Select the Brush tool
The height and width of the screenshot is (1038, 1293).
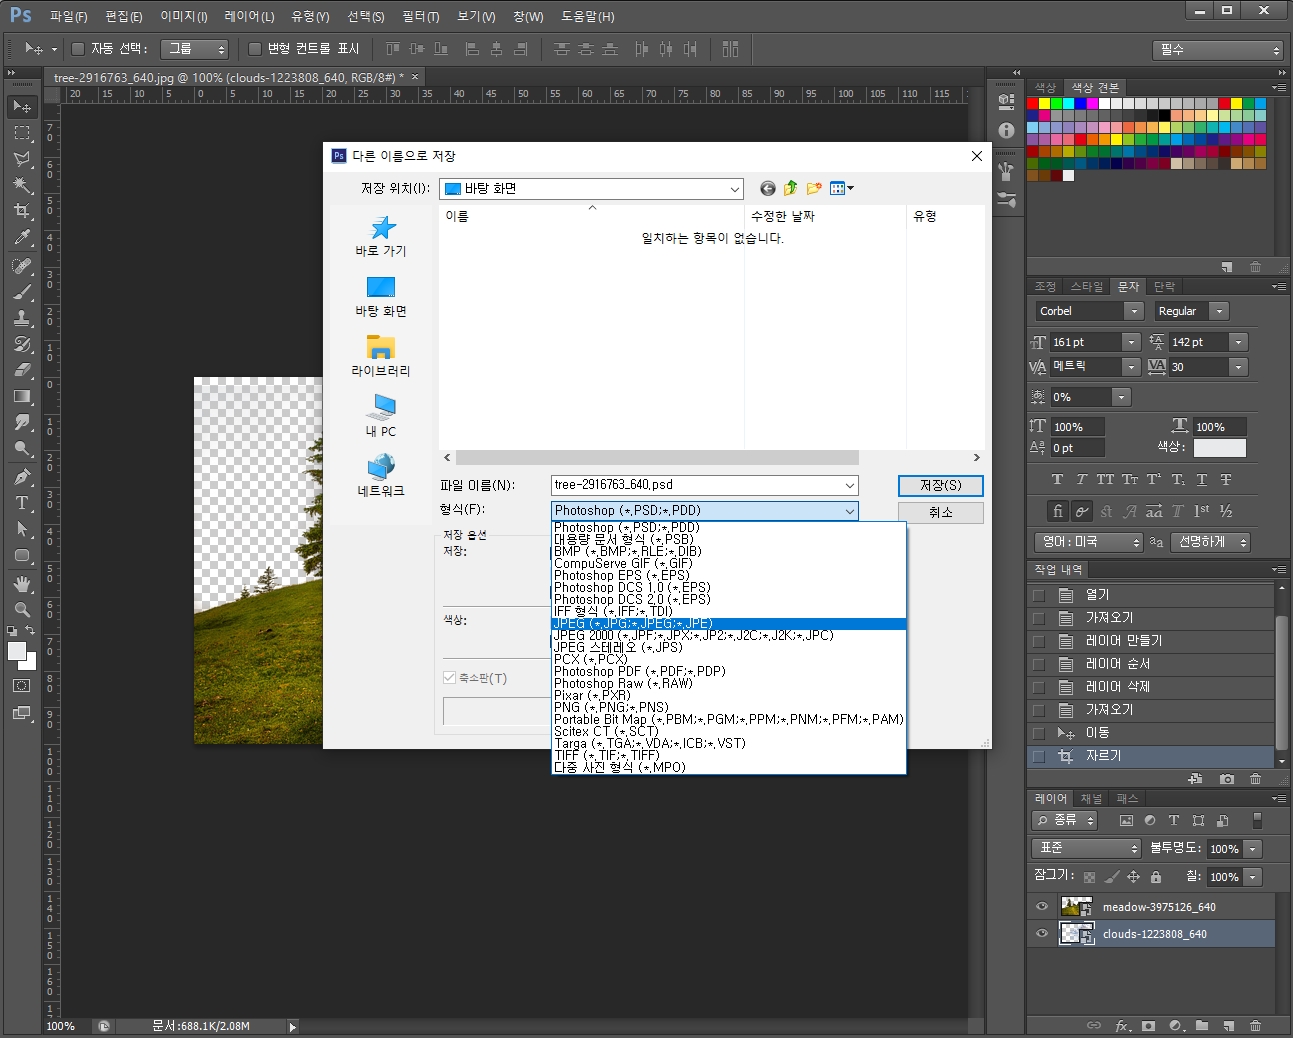[x=22, y=292]
